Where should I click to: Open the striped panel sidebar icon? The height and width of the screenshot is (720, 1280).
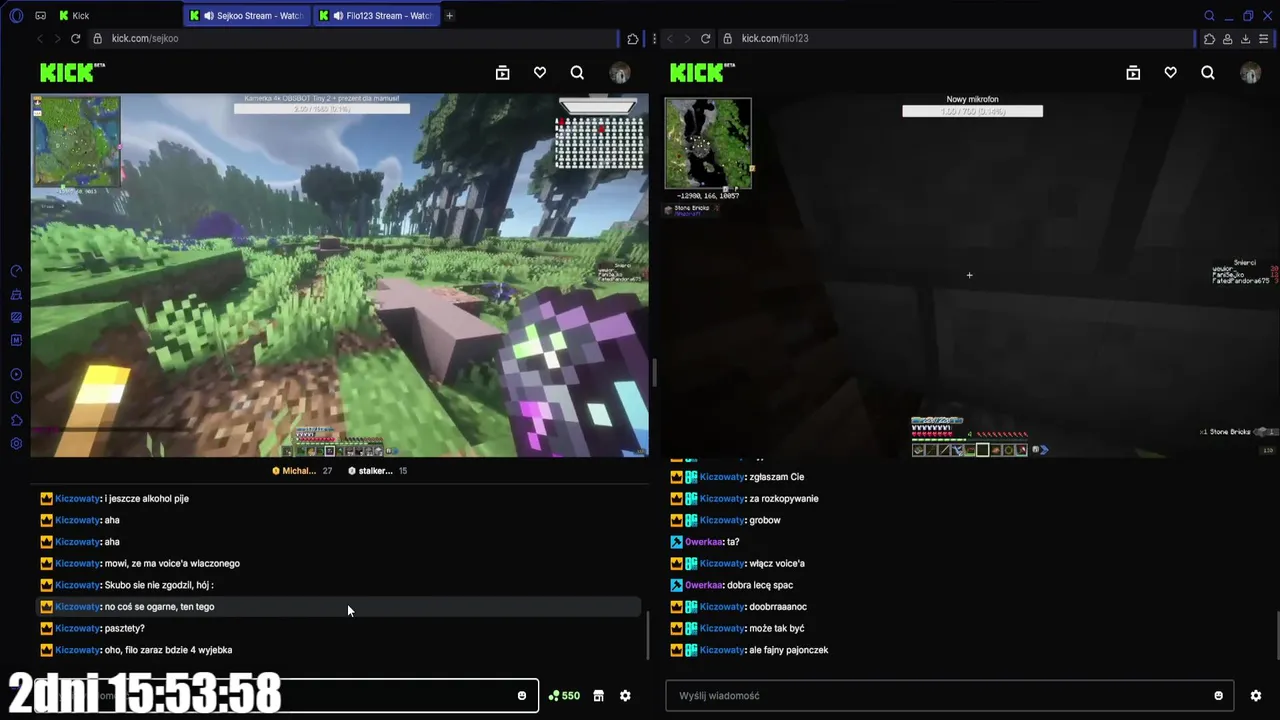[16, 317]
